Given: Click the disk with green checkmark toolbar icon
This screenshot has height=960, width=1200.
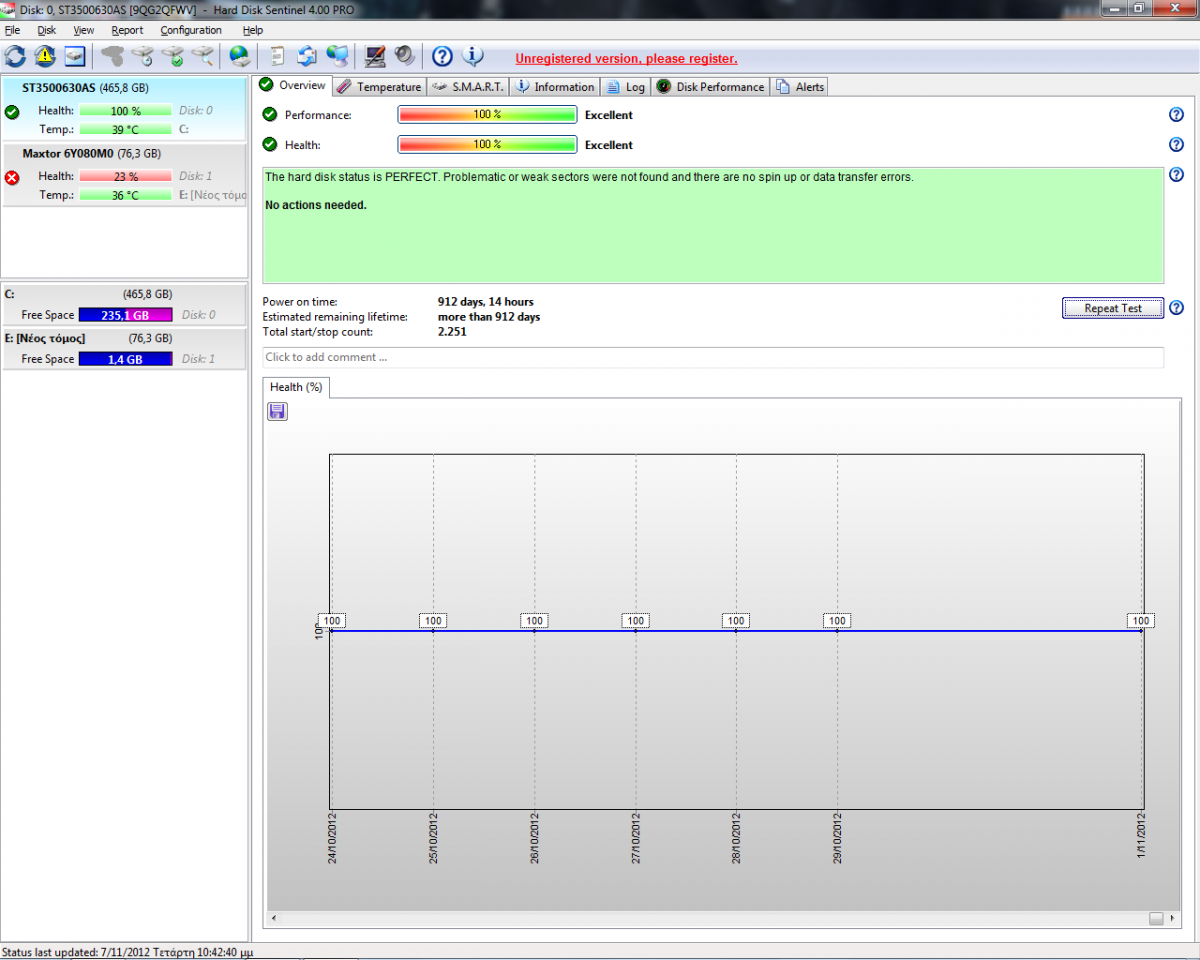Looking at the screenshot, I should click(x=173, y=56).
